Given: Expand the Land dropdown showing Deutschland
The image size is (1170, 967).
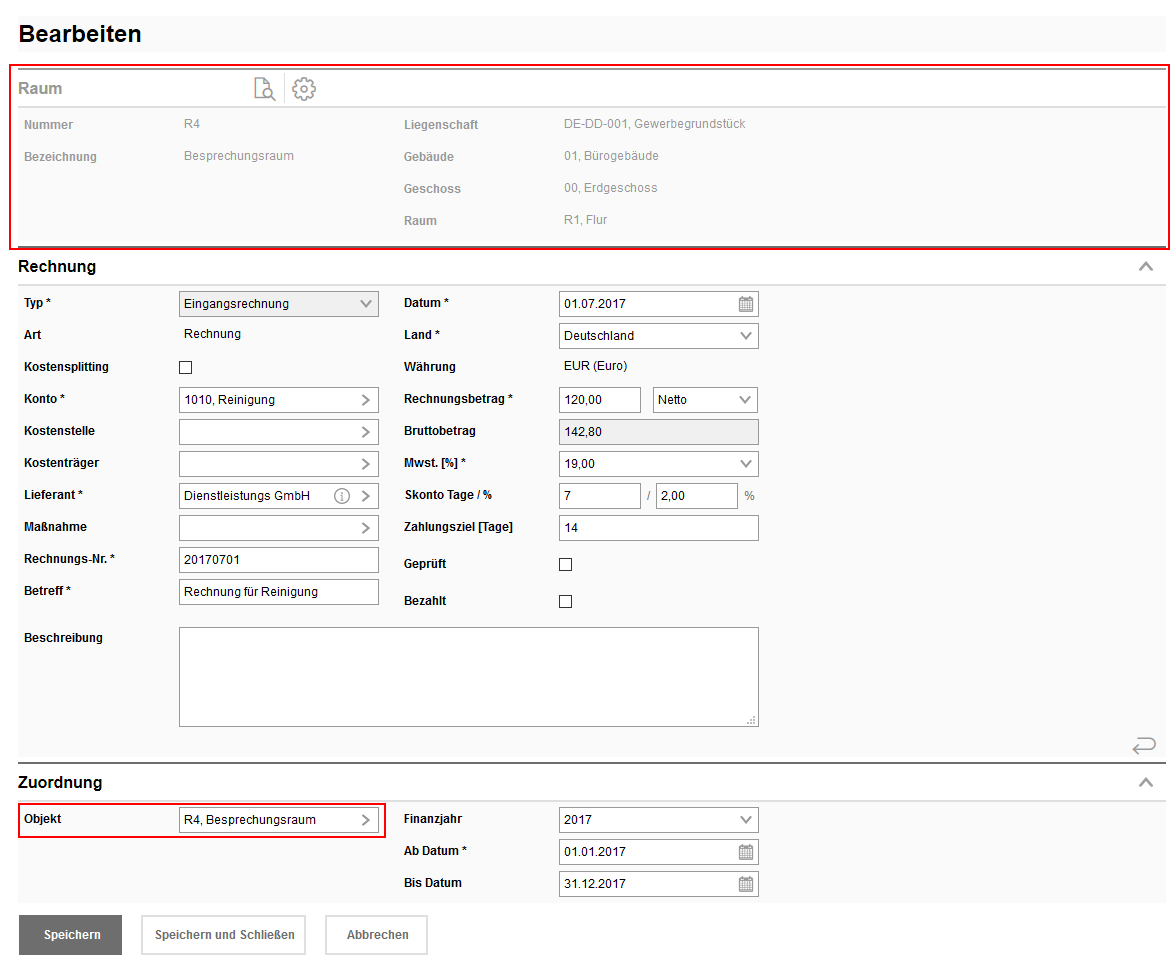Looking at the screenshot, I should click(x=658, y=336).
